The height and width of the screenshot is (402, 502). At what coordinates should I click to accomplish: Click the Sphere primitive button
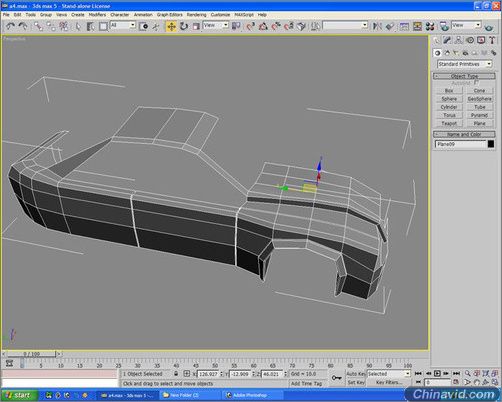pyautogui.click(x=449, y=99)
